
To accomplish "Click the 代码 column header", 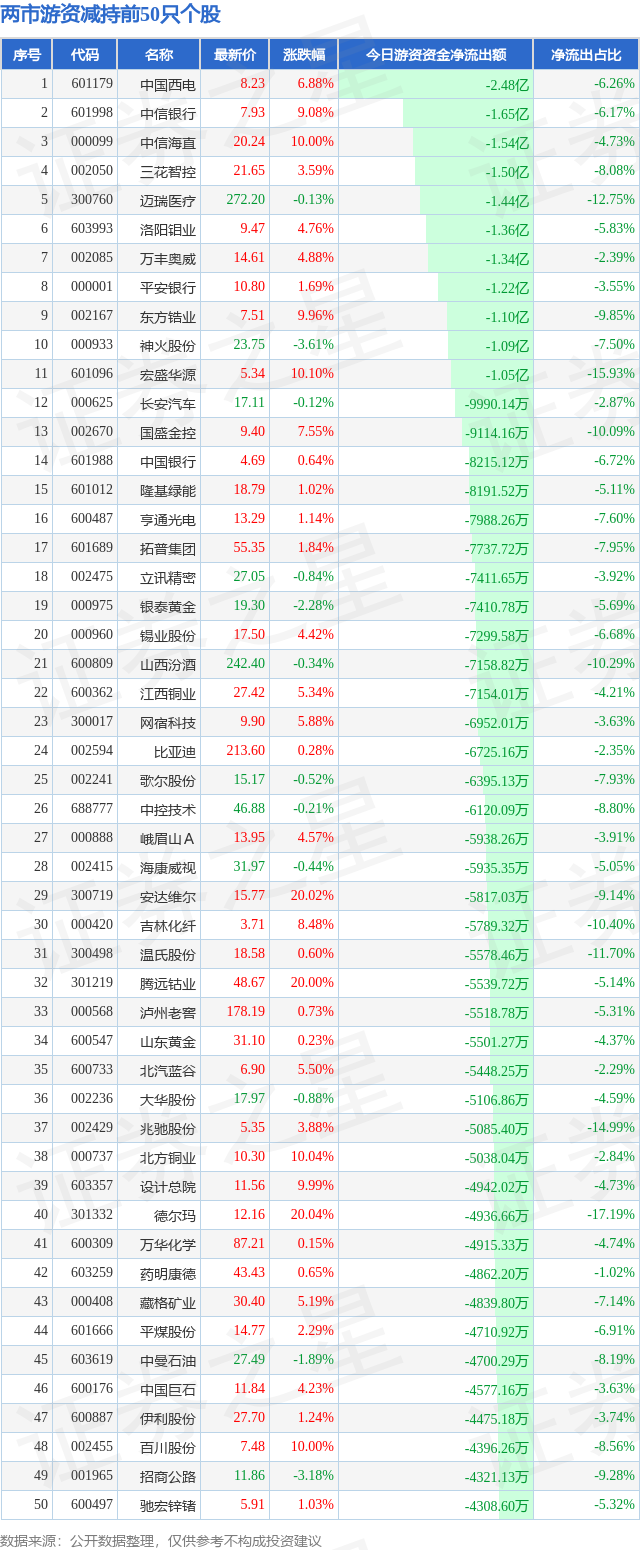I will coord(85,54).
